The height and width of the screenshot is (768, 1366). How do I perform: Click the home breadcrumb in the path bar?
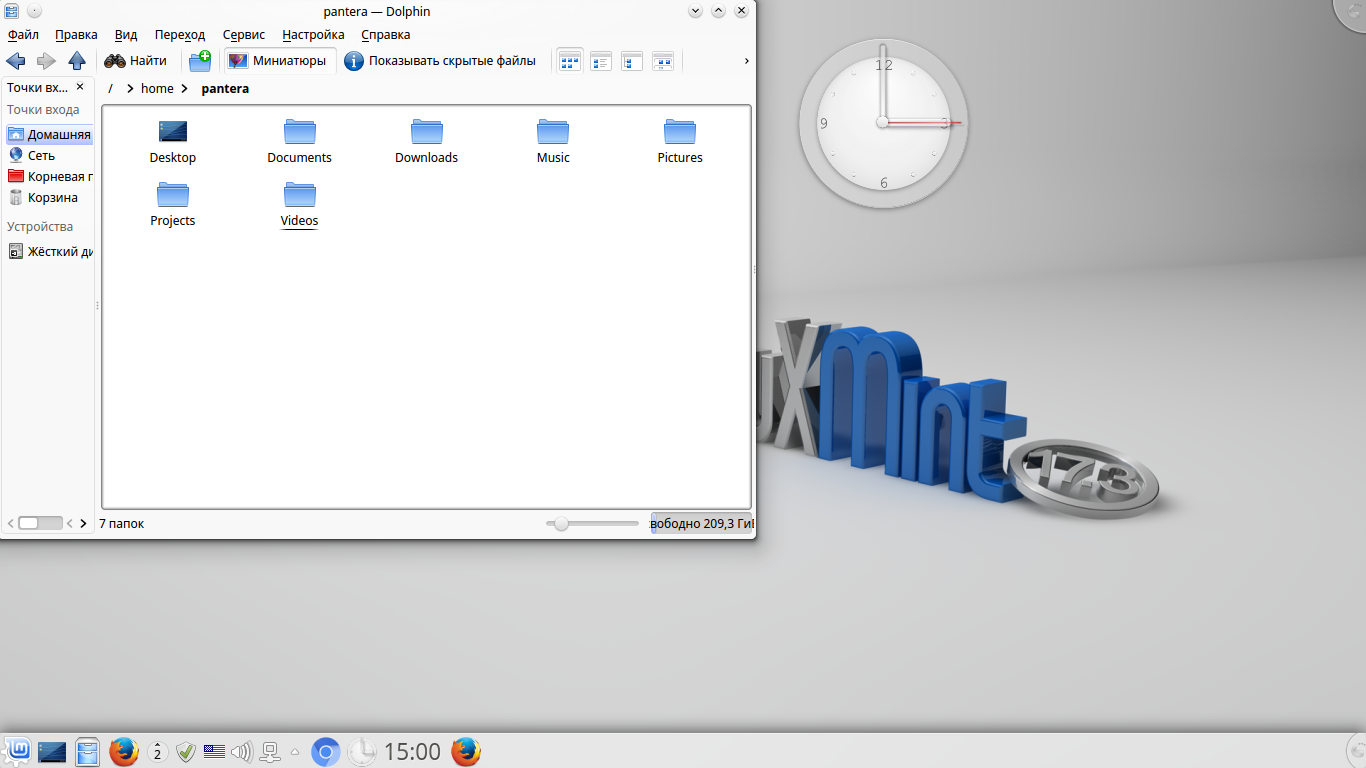(157, 89)
